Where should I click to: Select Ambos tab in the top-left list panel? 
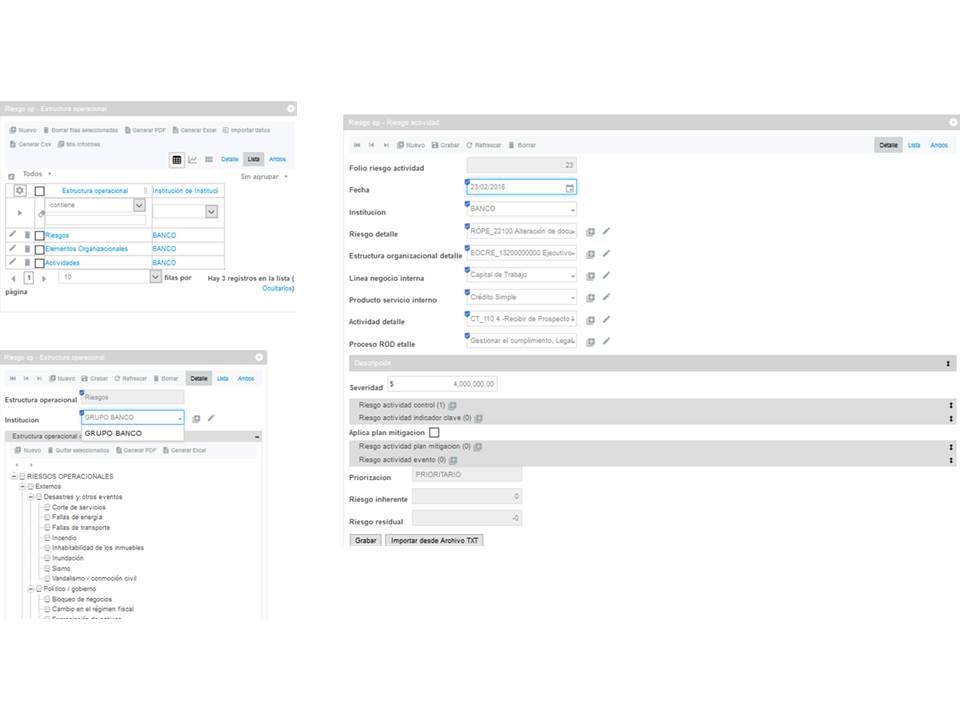click(x=278, y=159)
